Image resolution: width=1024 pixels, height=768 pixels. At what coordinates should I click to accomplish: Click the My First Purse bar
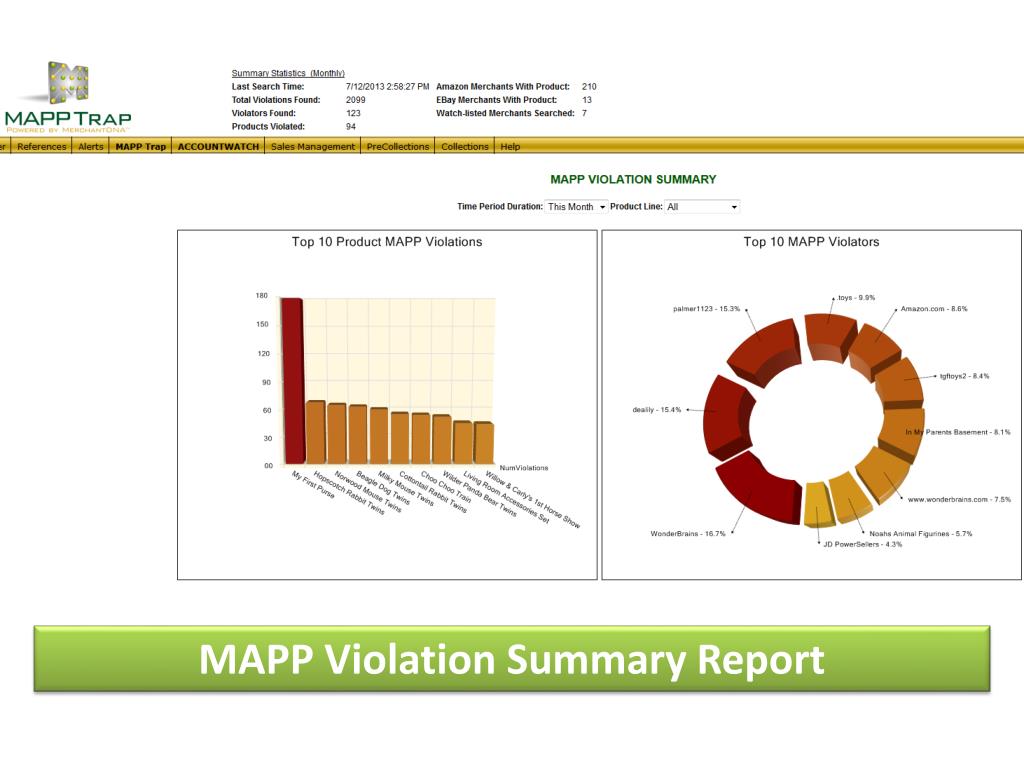pyautogui.click(x=292, y=381)
